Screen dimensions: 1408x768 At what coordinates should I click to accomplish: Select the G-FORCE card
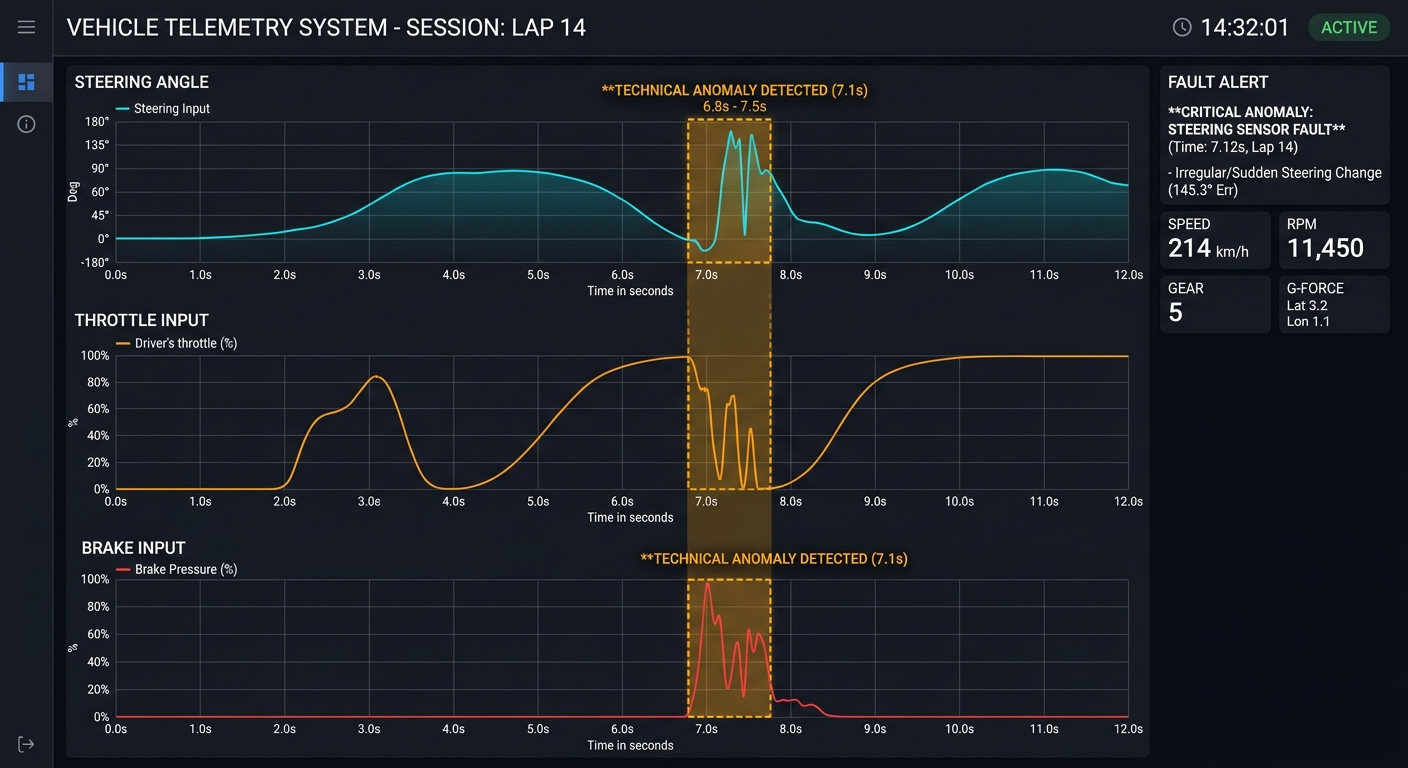pos(1334,304)
